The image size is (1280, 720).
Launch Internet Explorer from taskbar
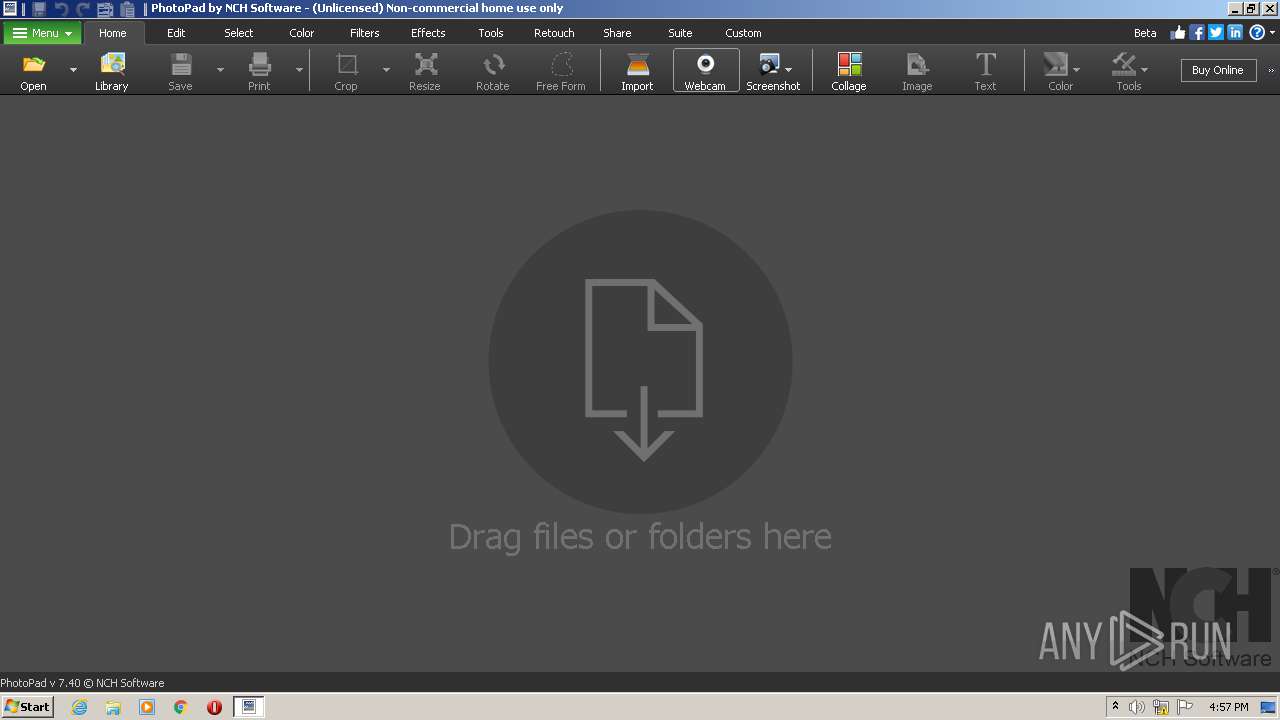click(79, 707)
